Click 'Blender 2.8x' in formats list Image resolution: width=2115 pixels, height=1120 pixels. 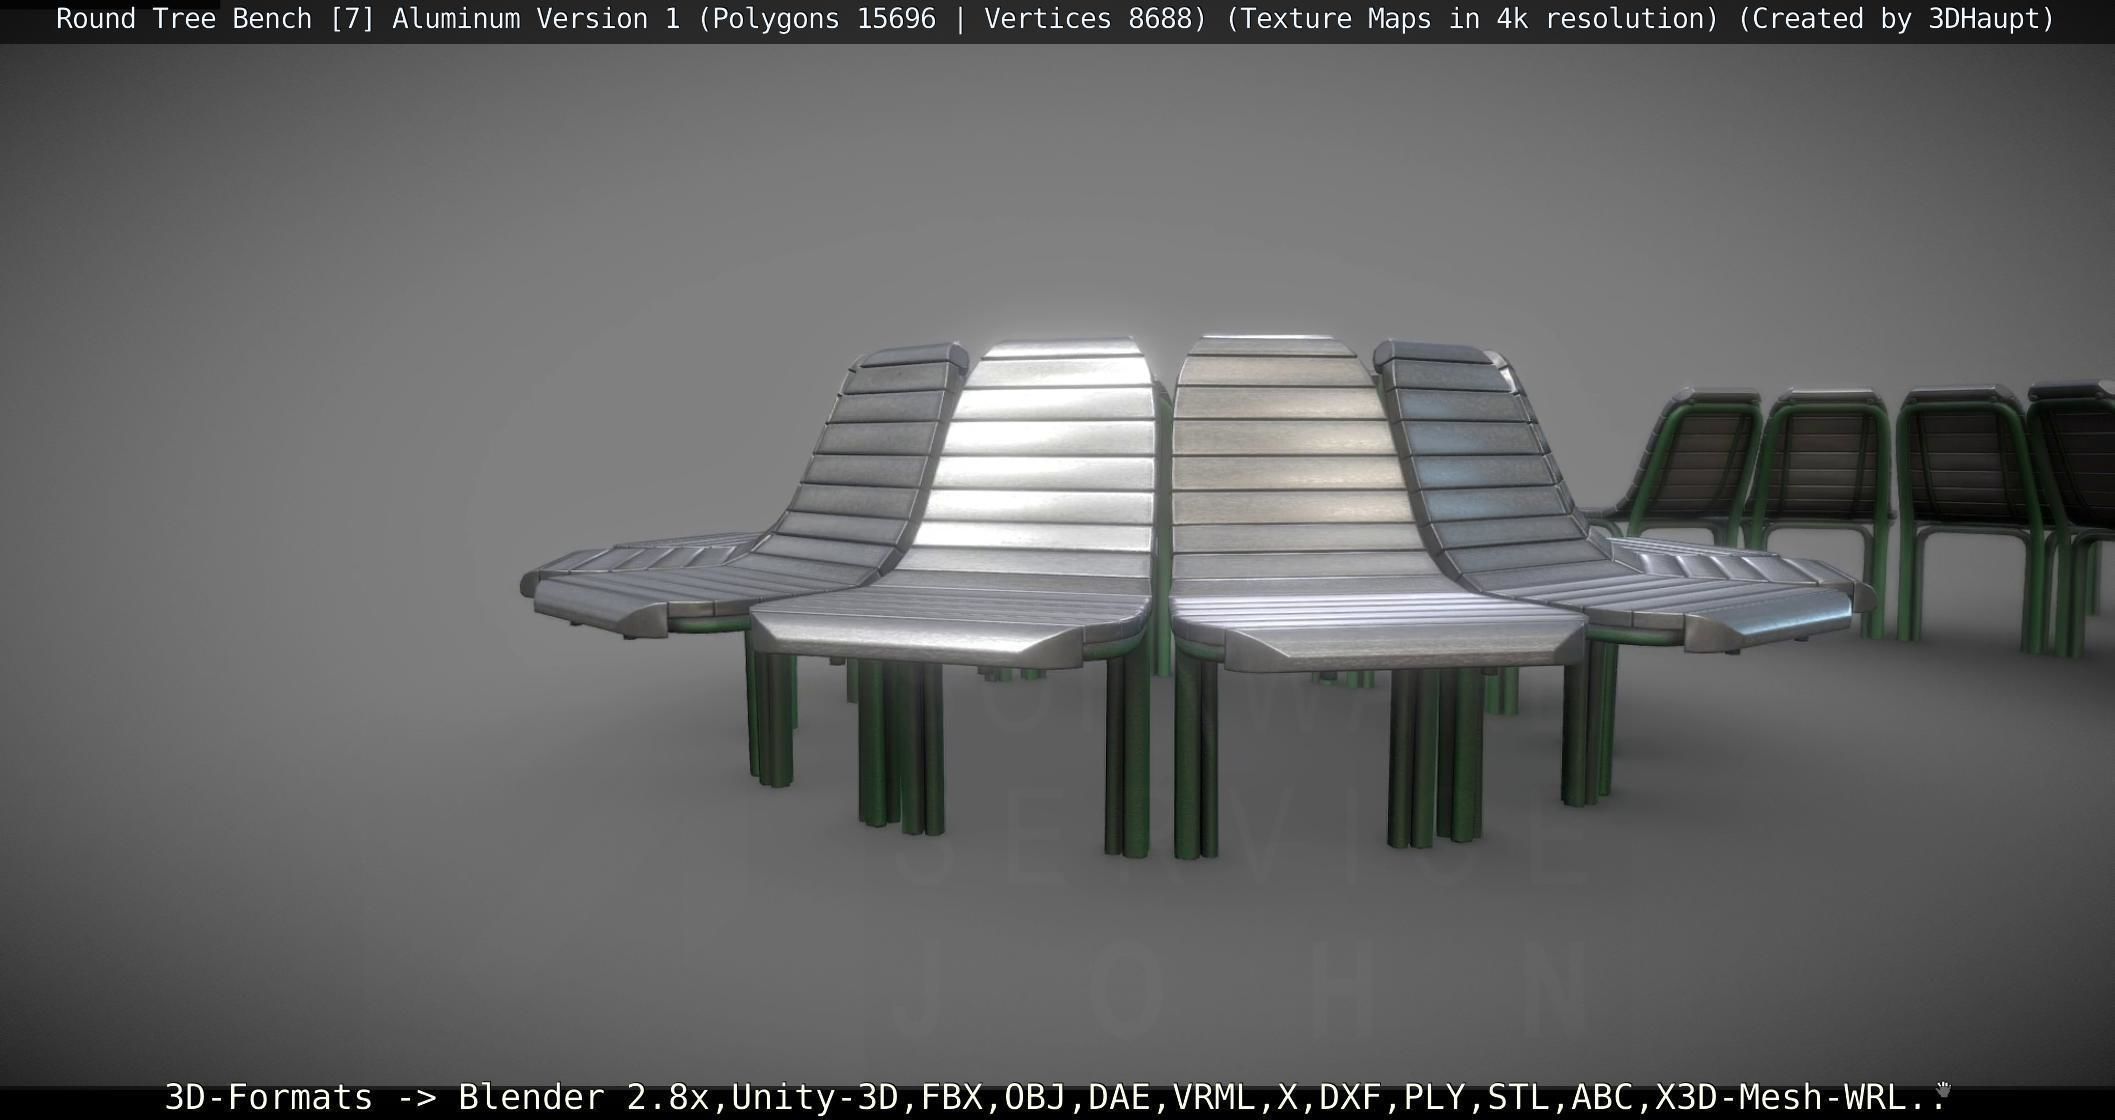coord(584,1097)
